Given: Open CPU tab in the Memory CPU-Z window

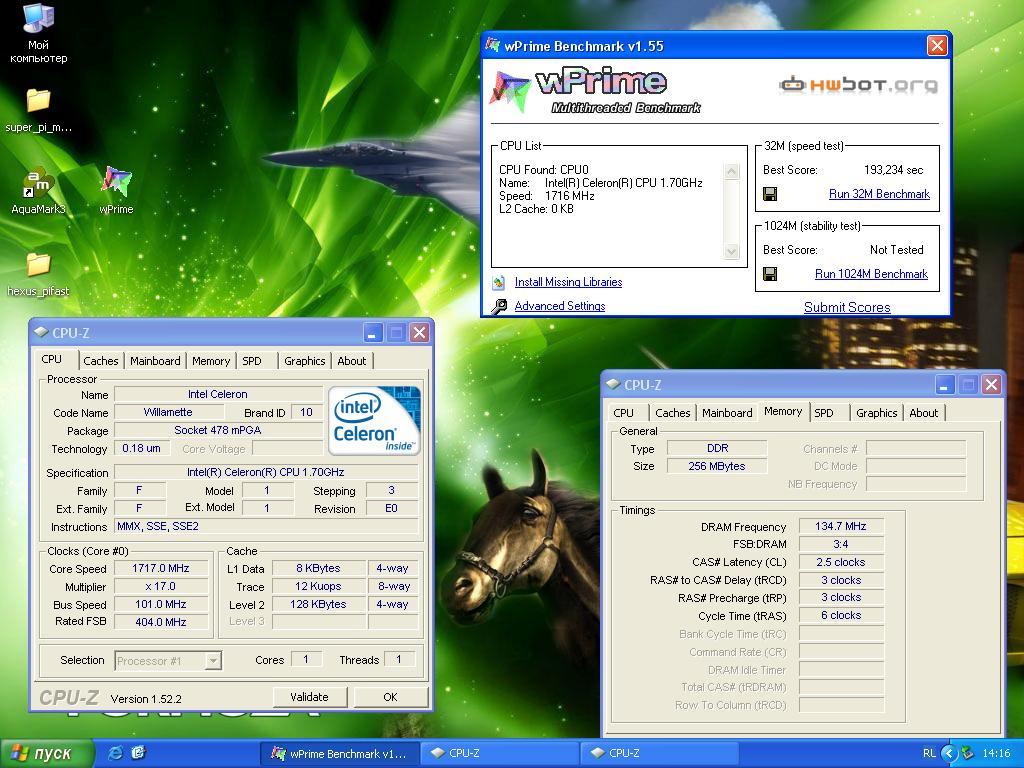Looking at the screenshot, I should (x=624, y=413).
